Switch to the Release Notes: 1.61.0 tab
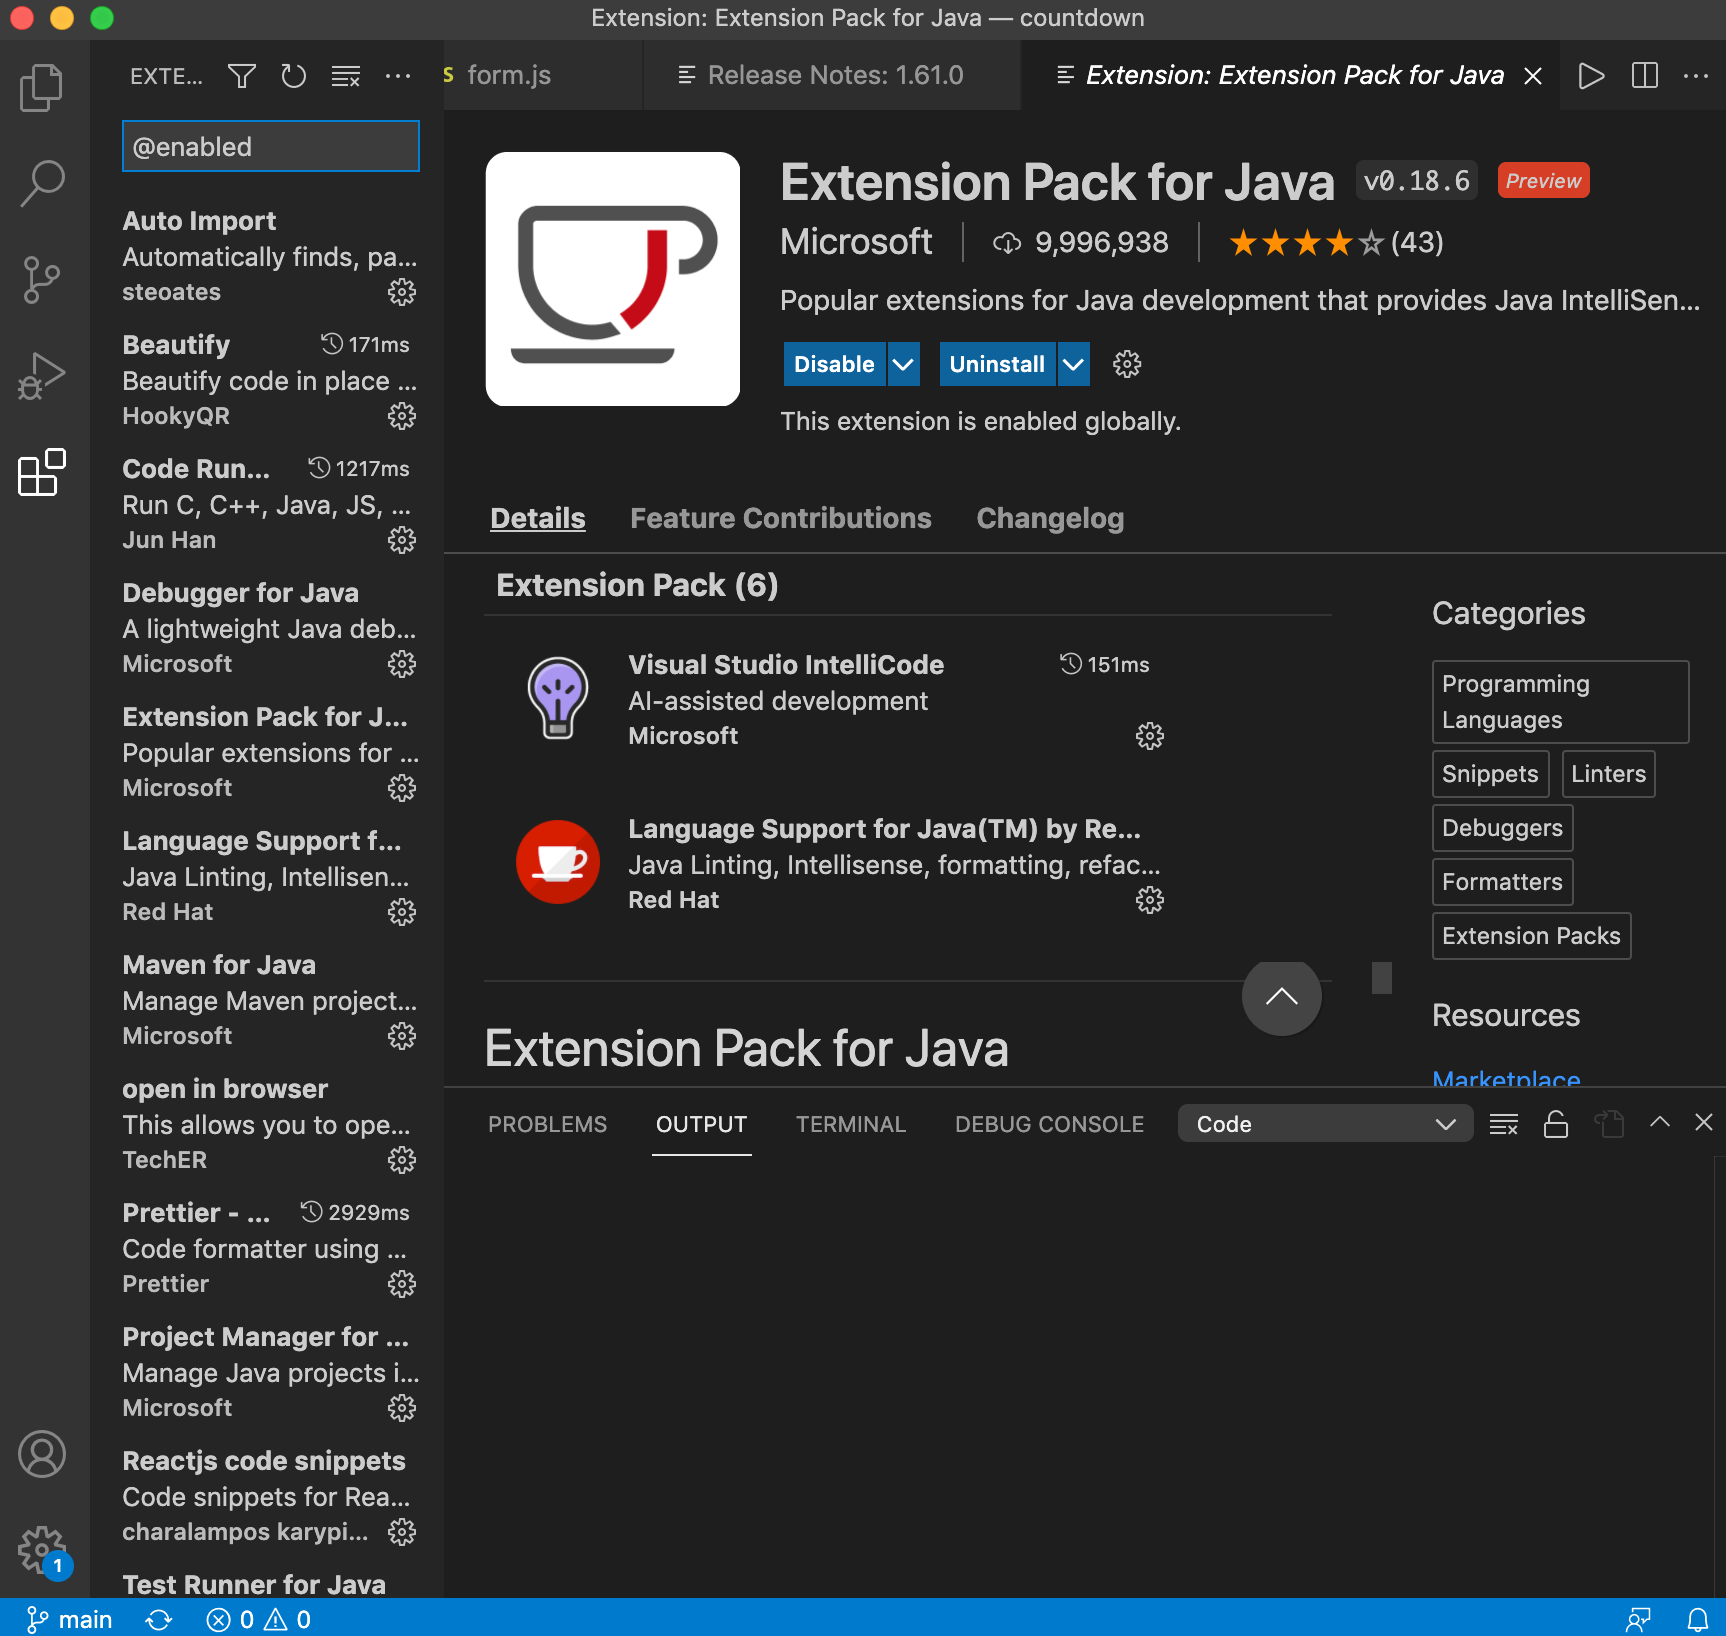The height and width of the screenshot is (1636, 1726). 832,75
